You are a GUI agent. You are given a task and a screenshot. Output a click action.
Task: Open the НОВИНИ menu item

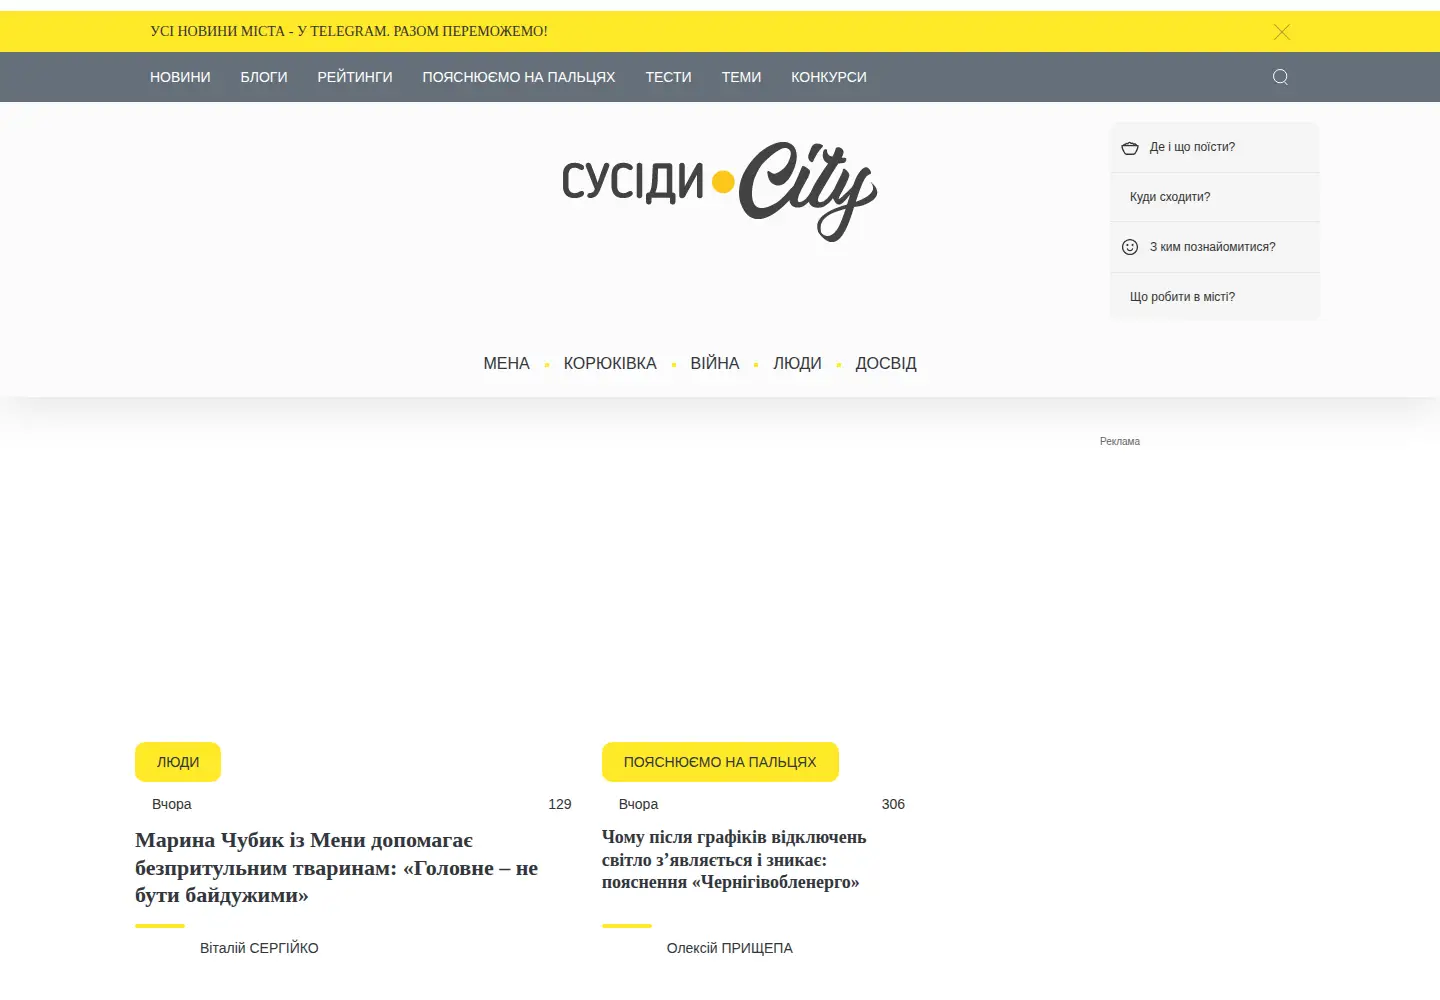[x=180, y=77]
